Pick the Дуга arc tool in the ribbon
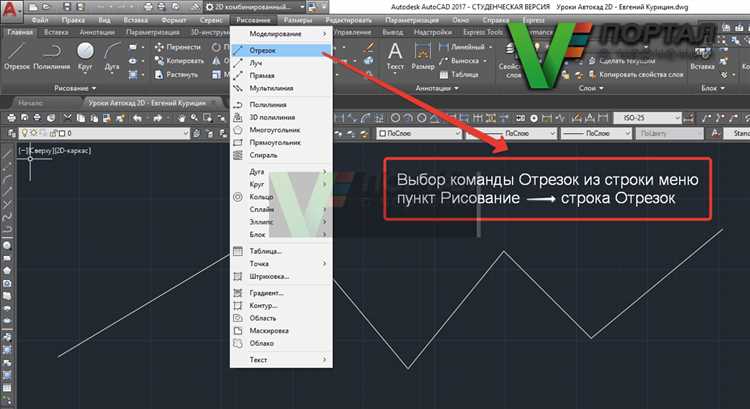This screenshot has height=409, width=750. click(x=112, y=56)
